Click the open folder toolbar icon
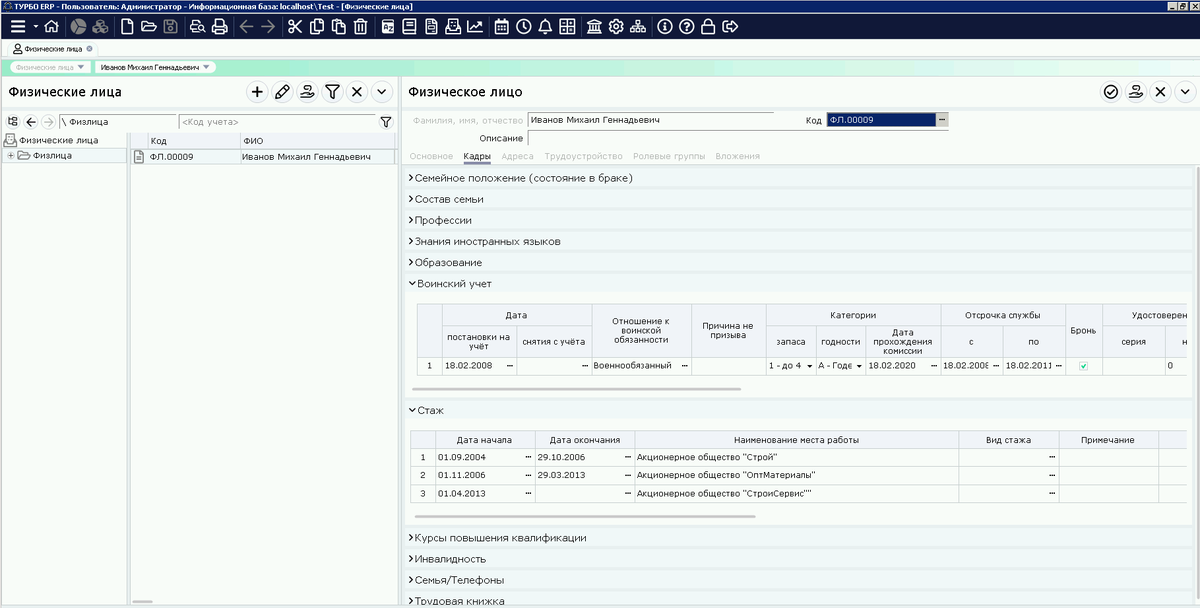Screen dimensions: 1200x608 pyautogui.click(x=149, y=26)
